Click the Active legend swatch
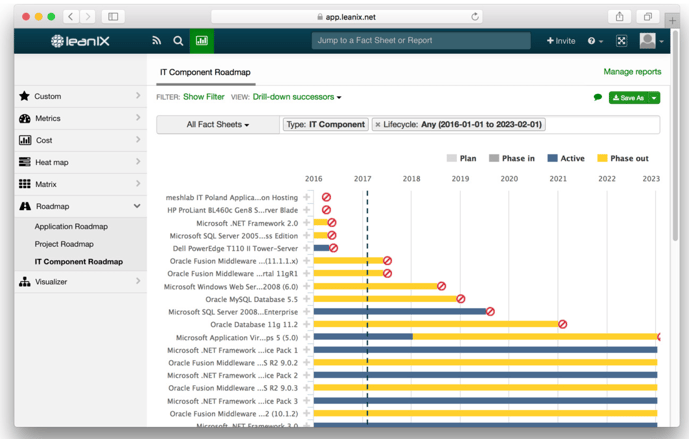This screenshot has width=689, height=439. pos(552,158)
